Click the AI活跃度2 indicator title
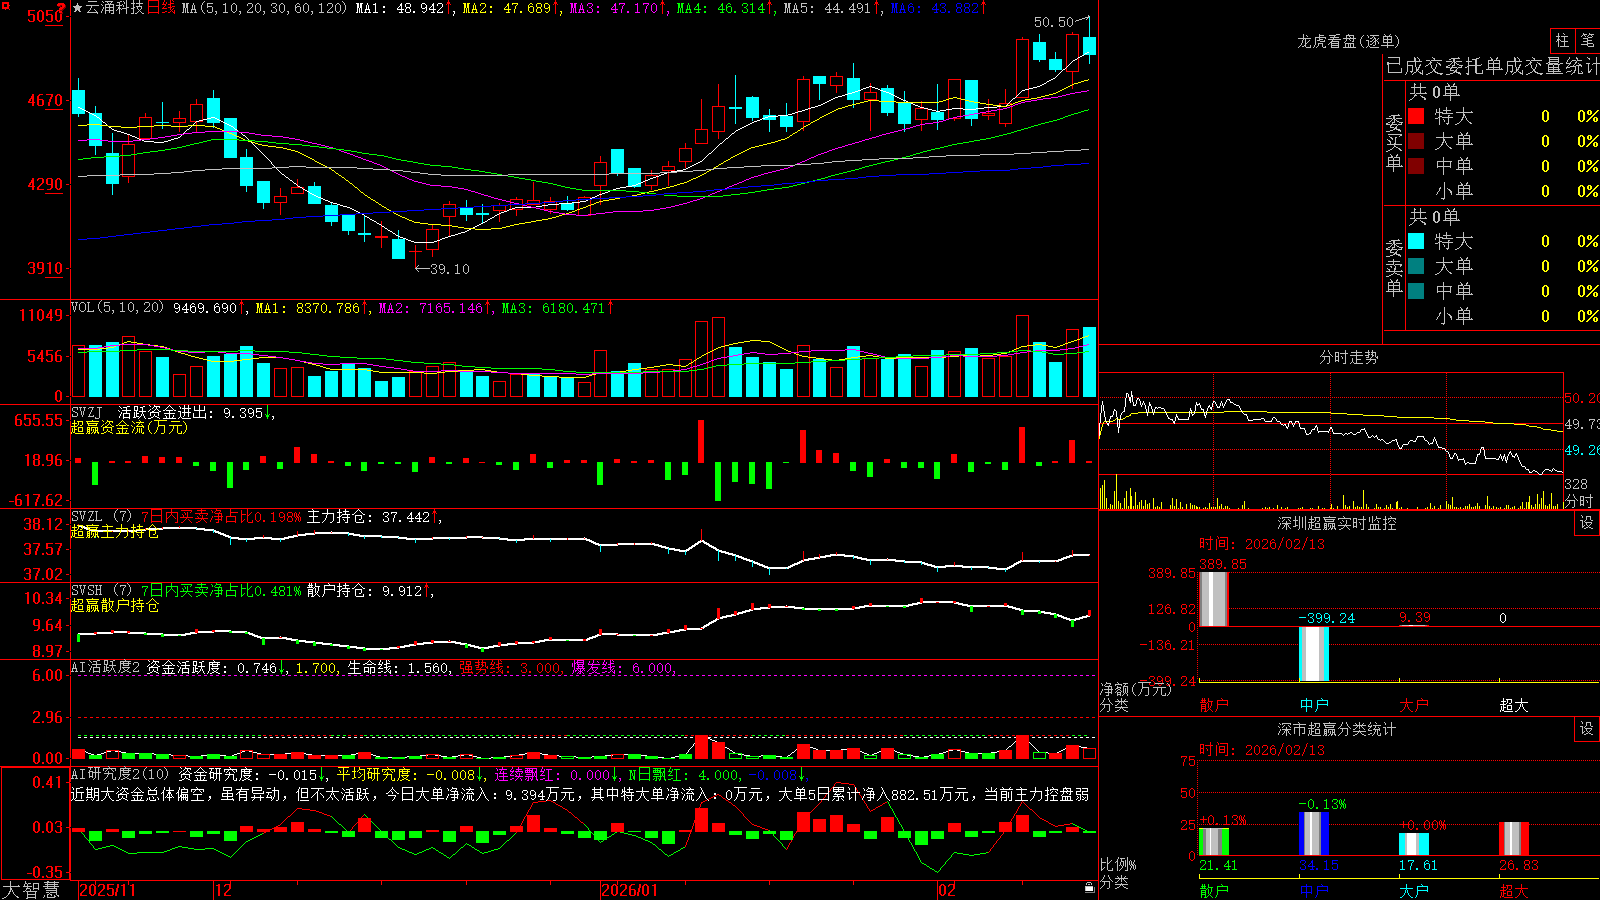This screenshot has width=1600, height=900. click(x=105, y=667)
